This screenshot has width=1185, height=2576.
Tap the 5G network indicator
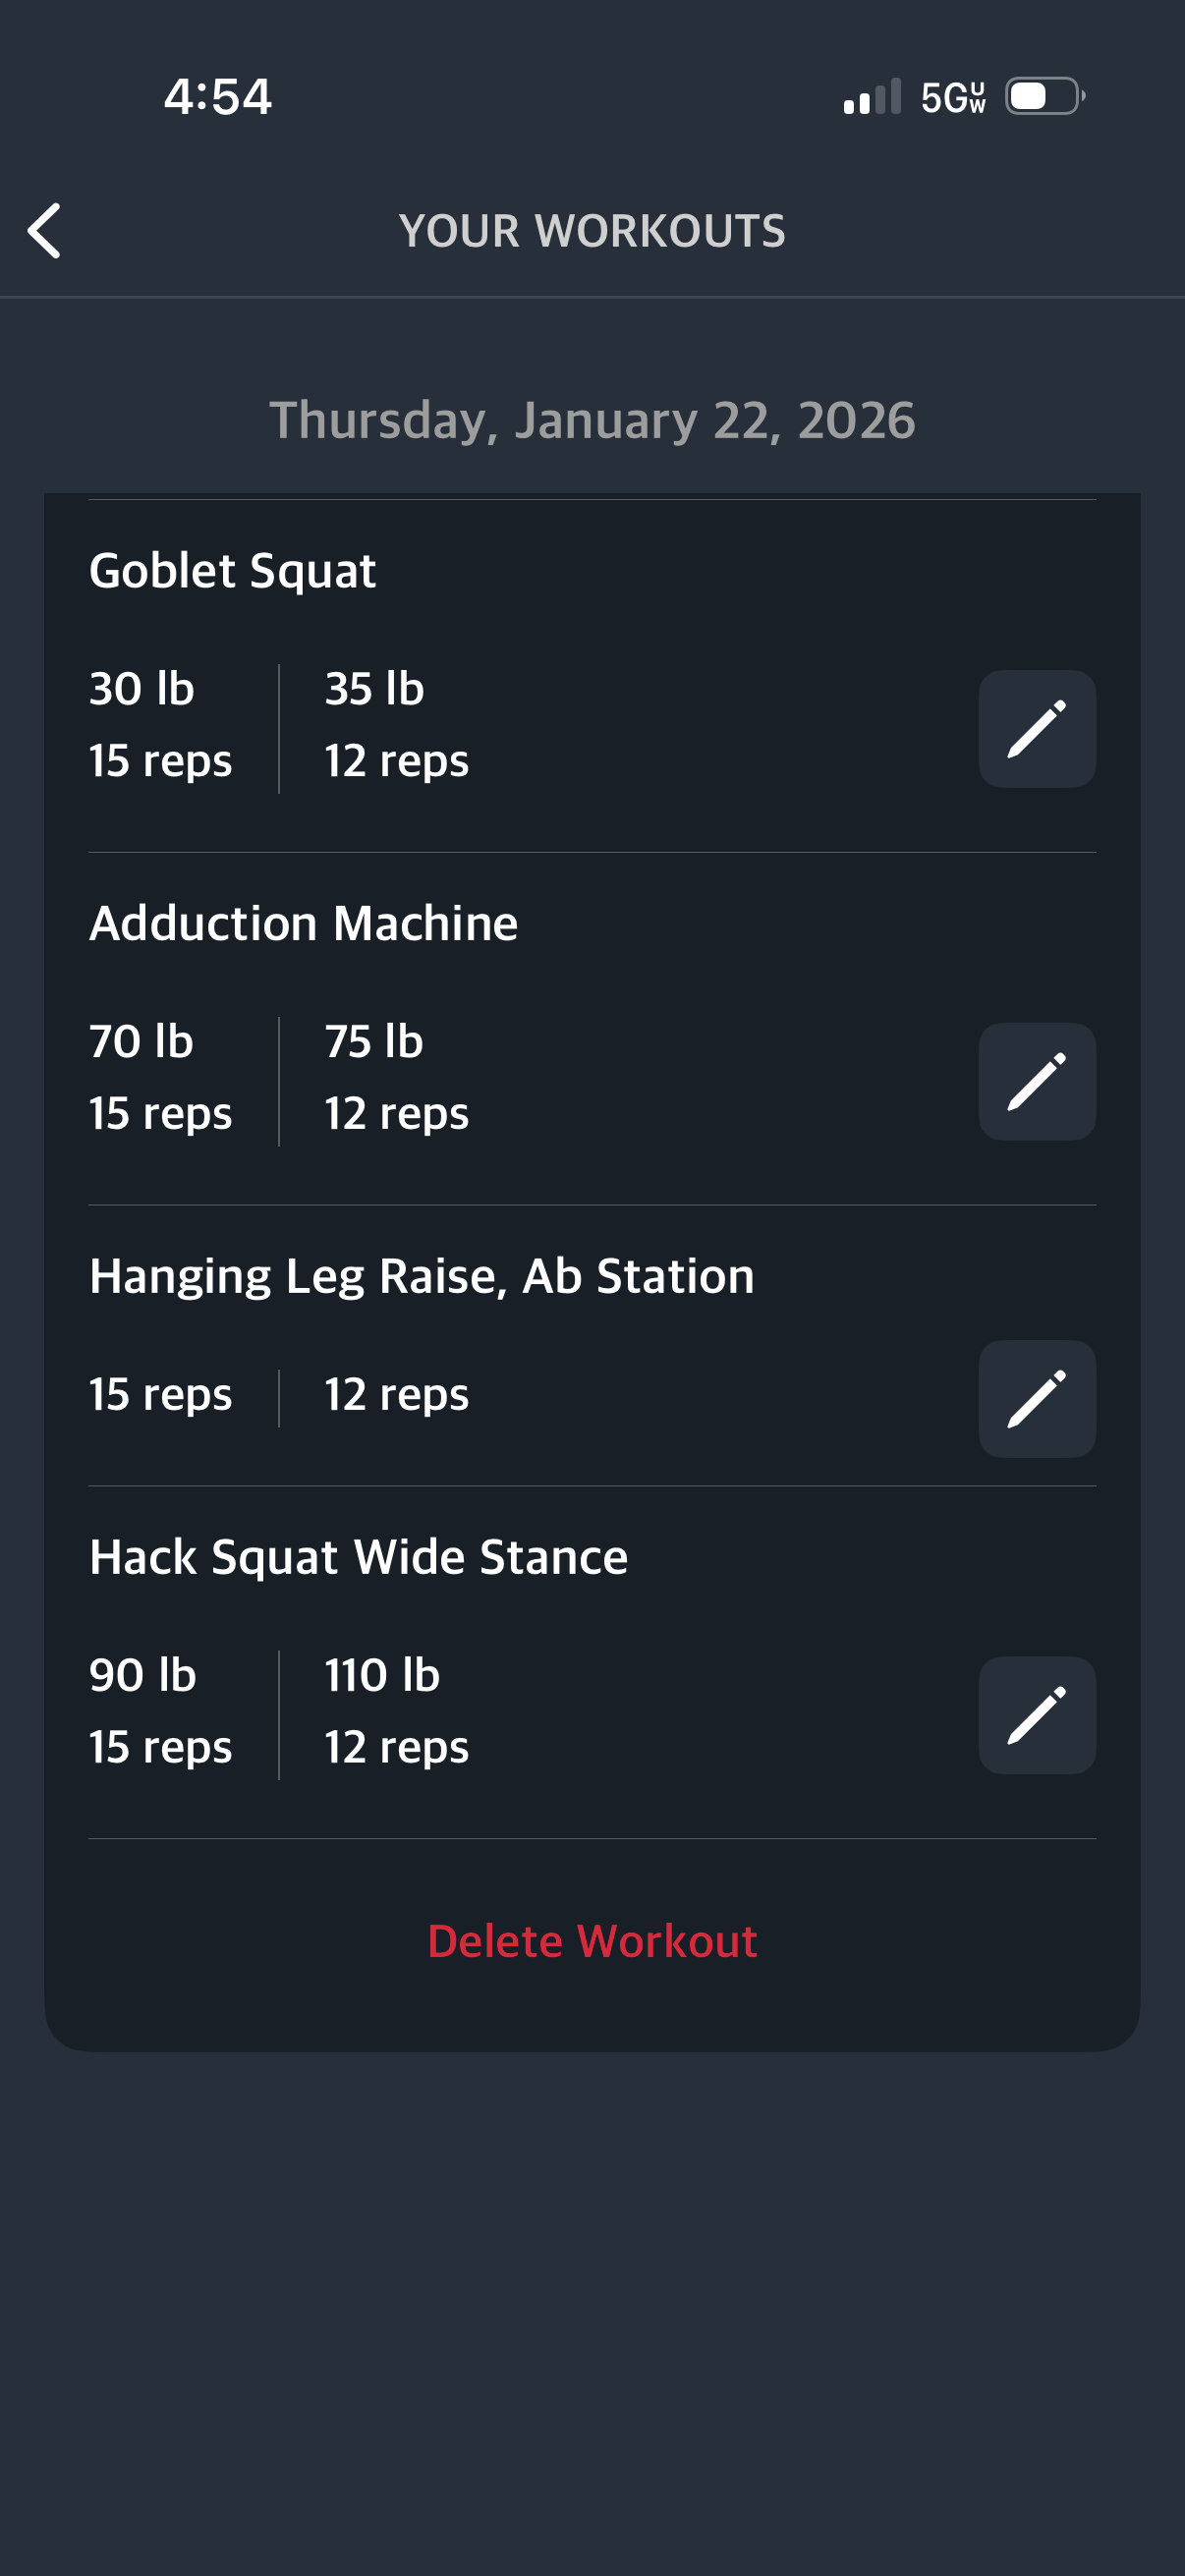point(953,97)
